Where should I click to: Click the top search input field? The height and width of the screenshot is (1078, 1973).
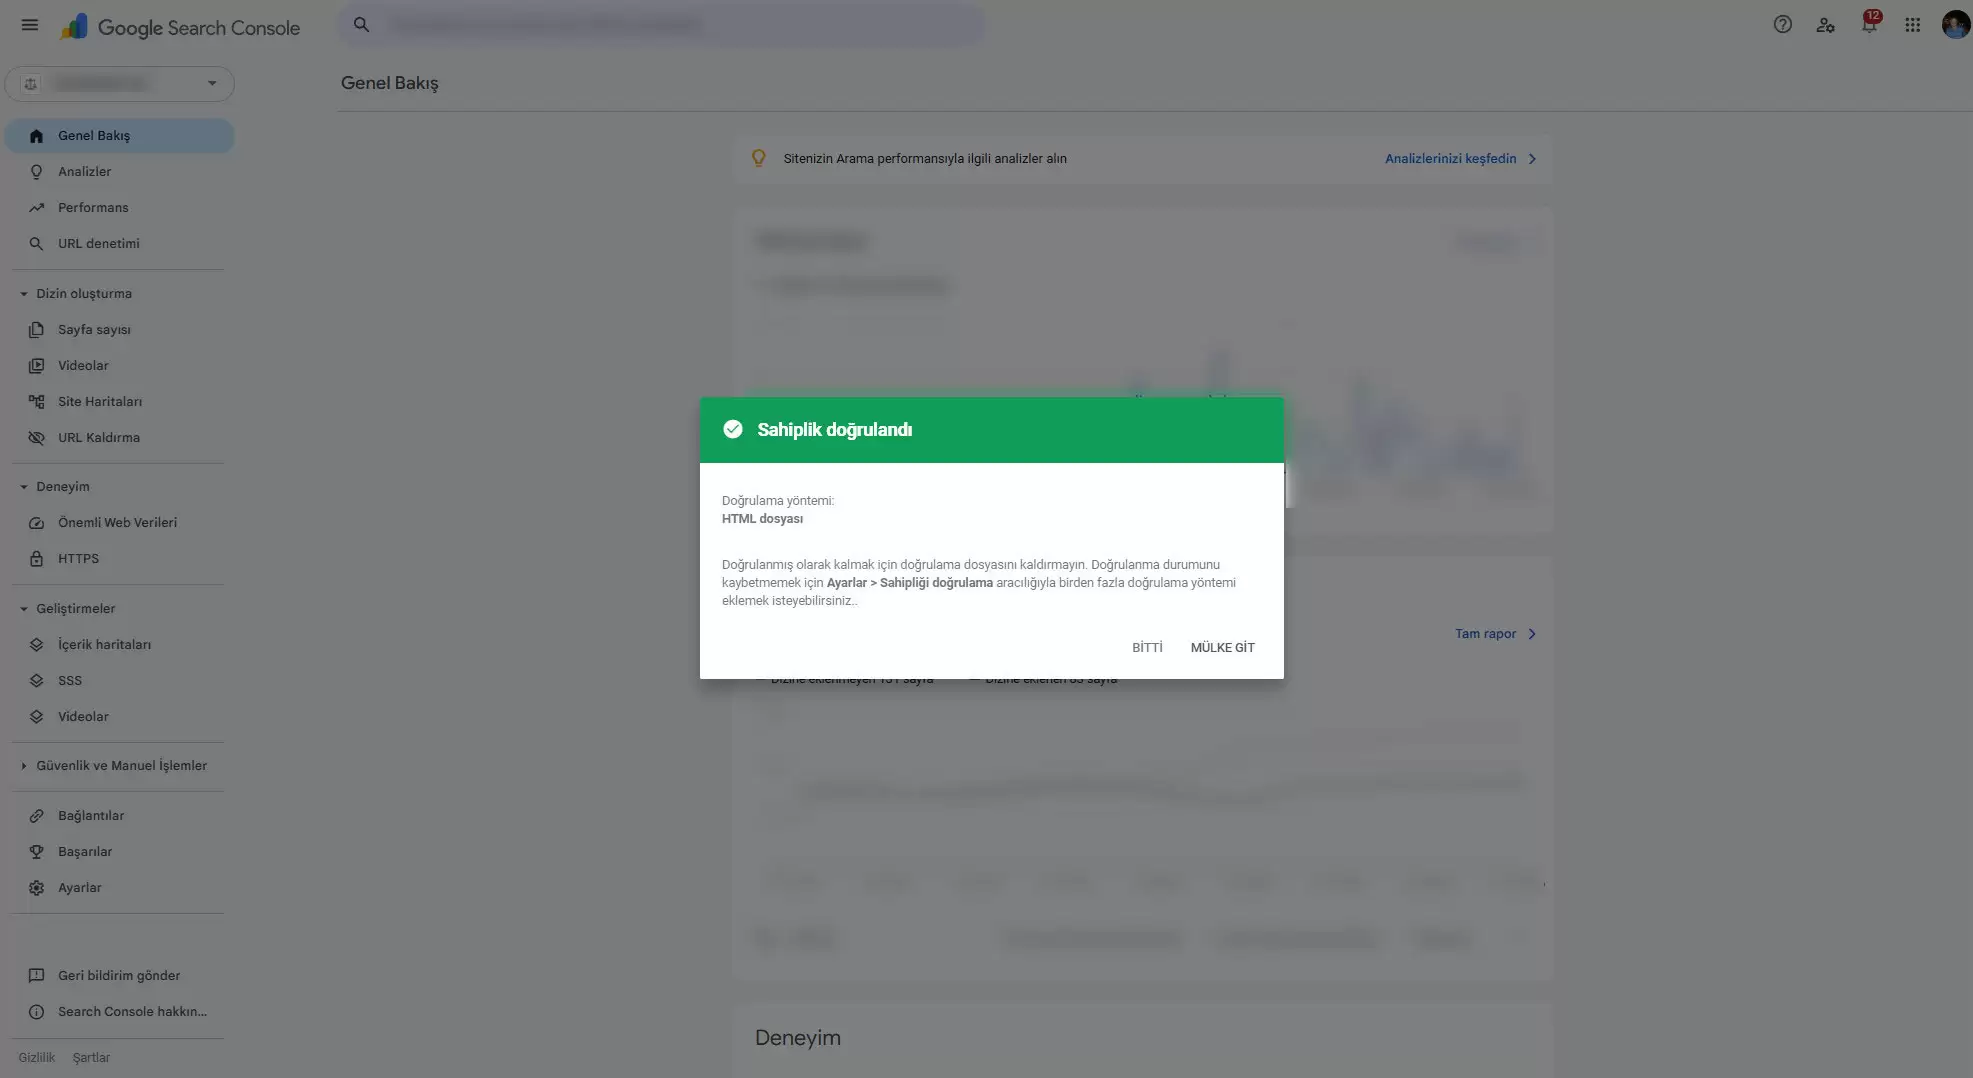662,25
